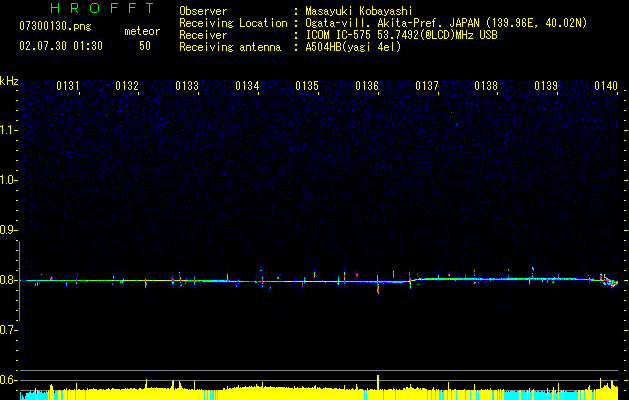Click the meteor count value 50
Screen dimensions: 629x400
click(145, 46)
